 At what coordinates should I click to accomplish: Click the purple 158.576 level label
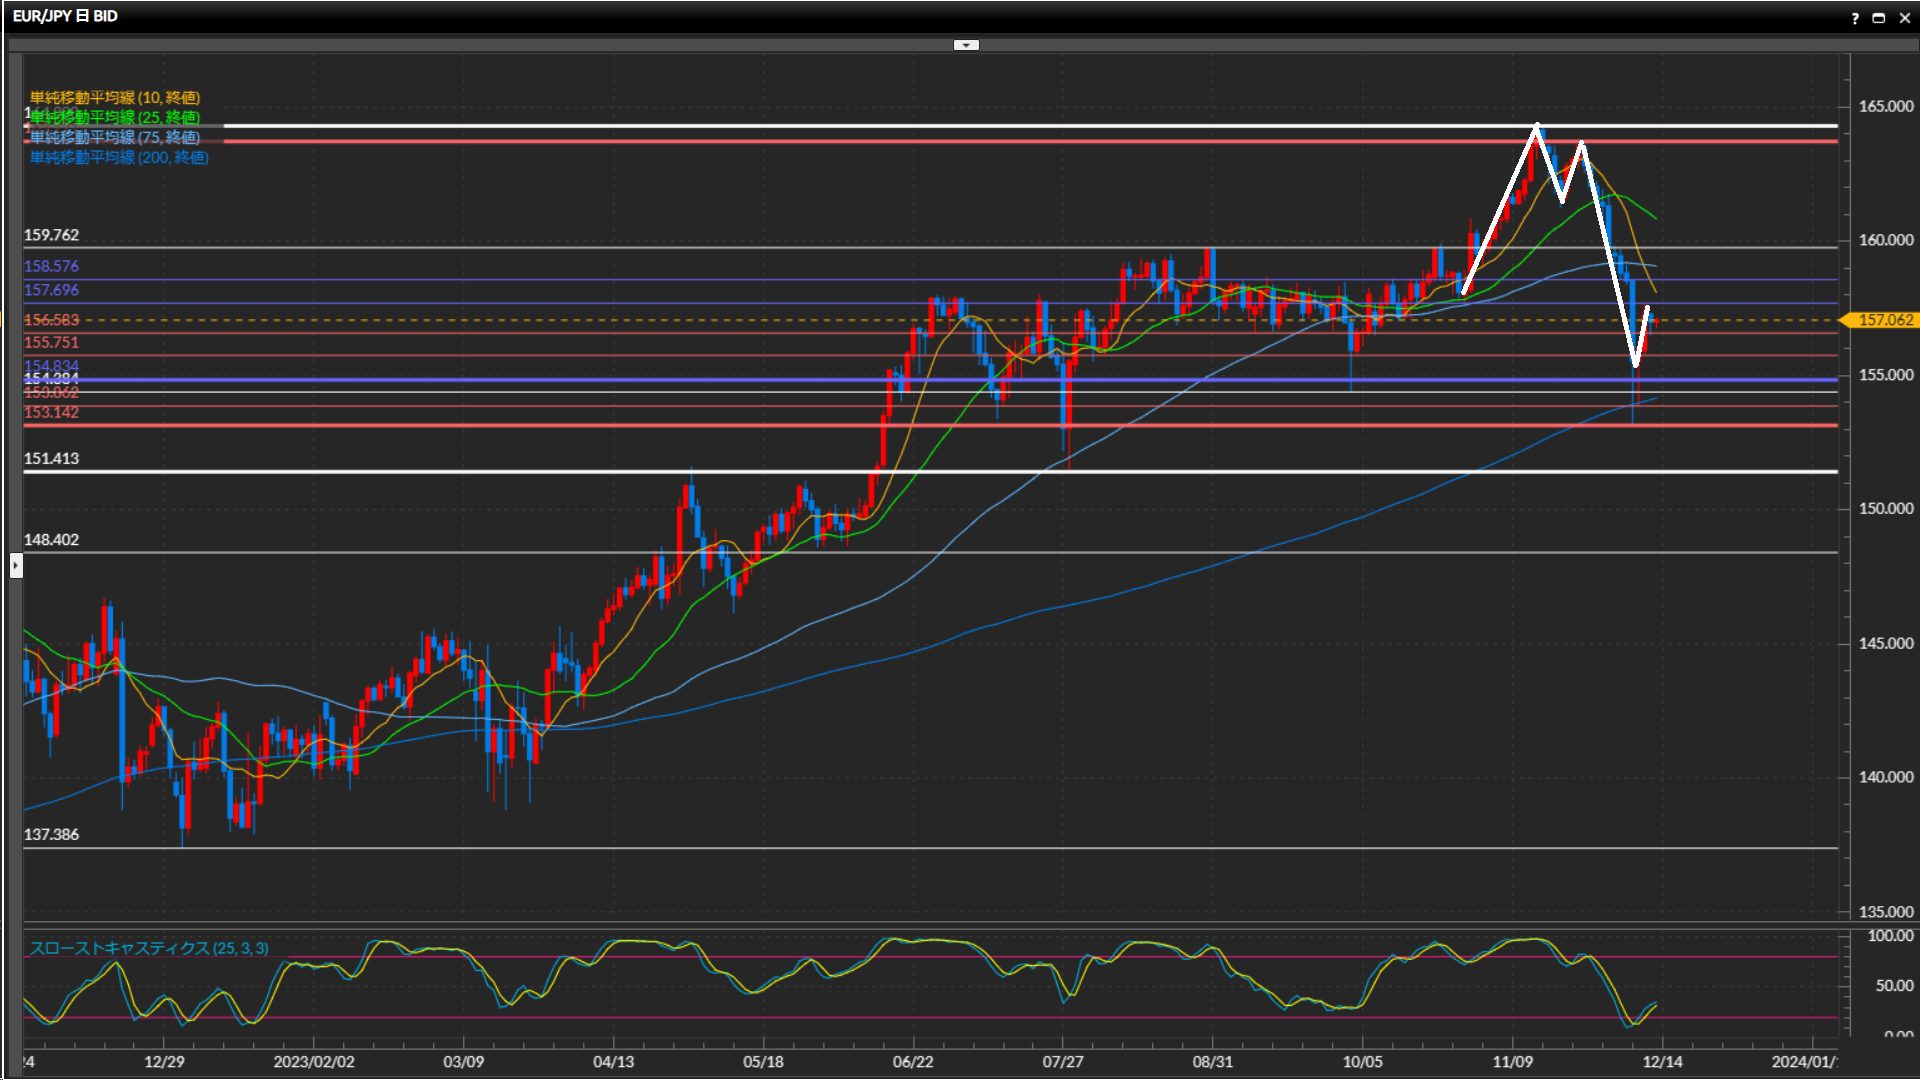(x=51, y=266)
